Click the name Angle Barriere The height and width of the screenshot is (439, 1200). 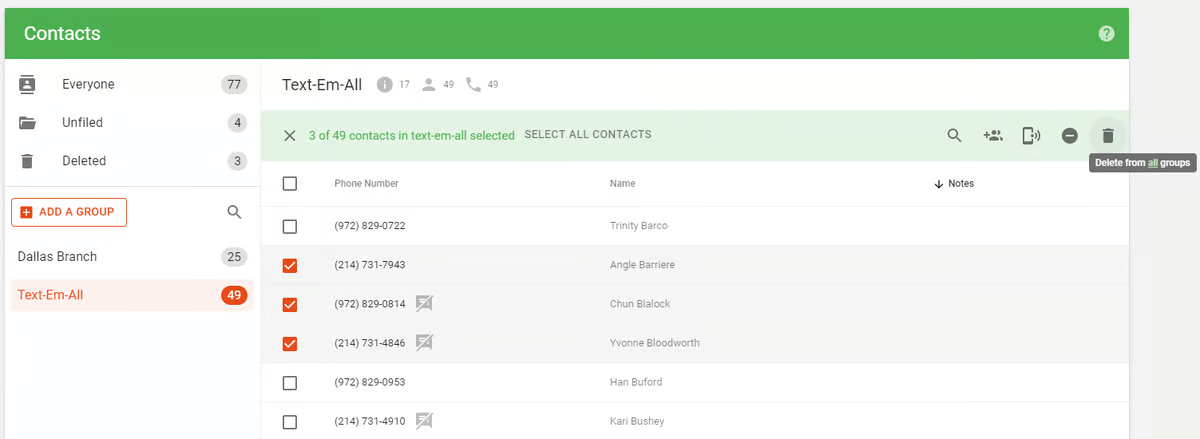pos(642,265)
